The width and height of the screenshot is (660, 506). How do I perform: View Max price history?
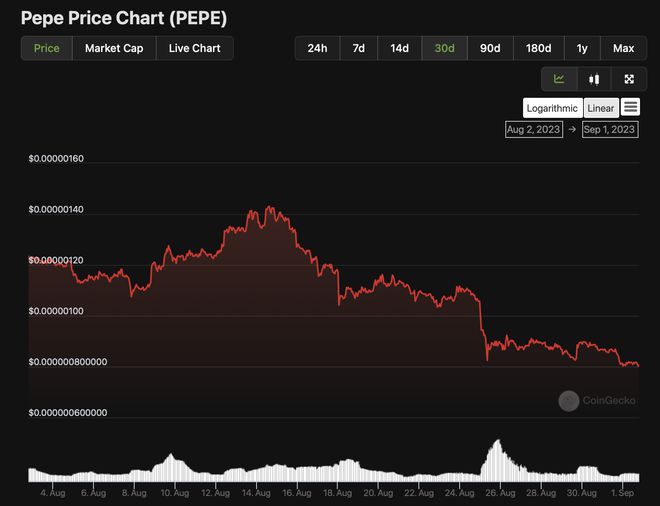tap(623, 48)
